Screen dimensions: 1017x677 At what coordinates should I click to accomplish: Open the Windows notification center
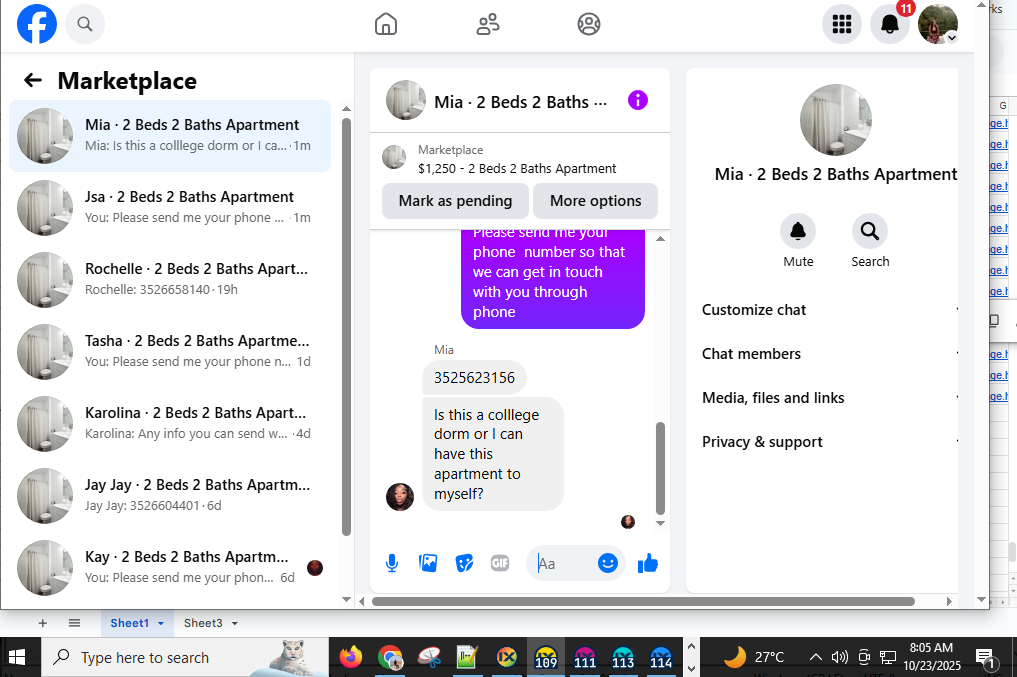coord(985,658)
